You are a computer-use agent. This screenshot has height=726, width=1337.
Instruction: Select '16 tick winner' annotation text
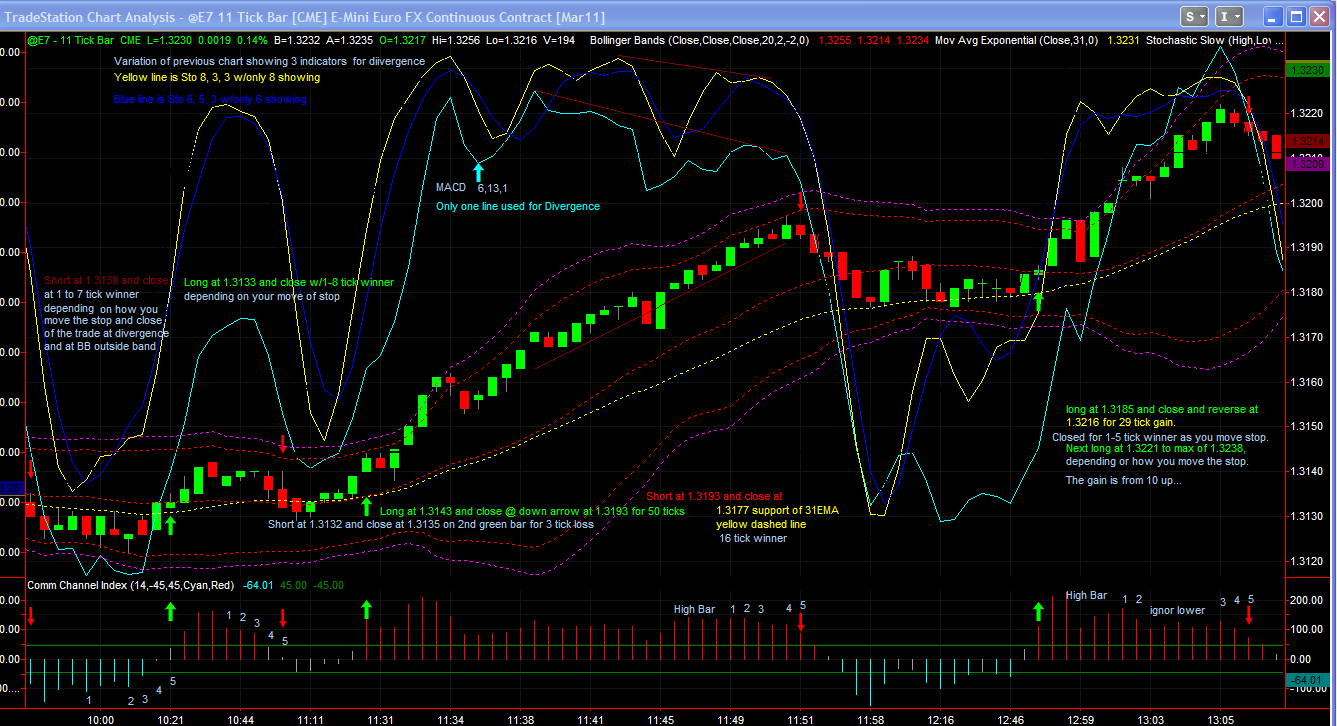753,538
